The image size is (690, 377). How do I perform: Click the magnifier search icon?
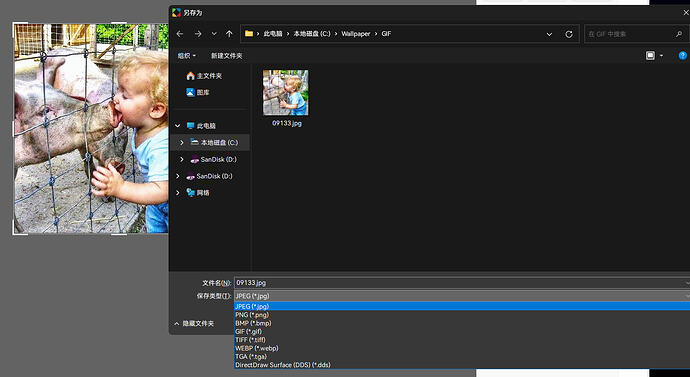(679, 34)
